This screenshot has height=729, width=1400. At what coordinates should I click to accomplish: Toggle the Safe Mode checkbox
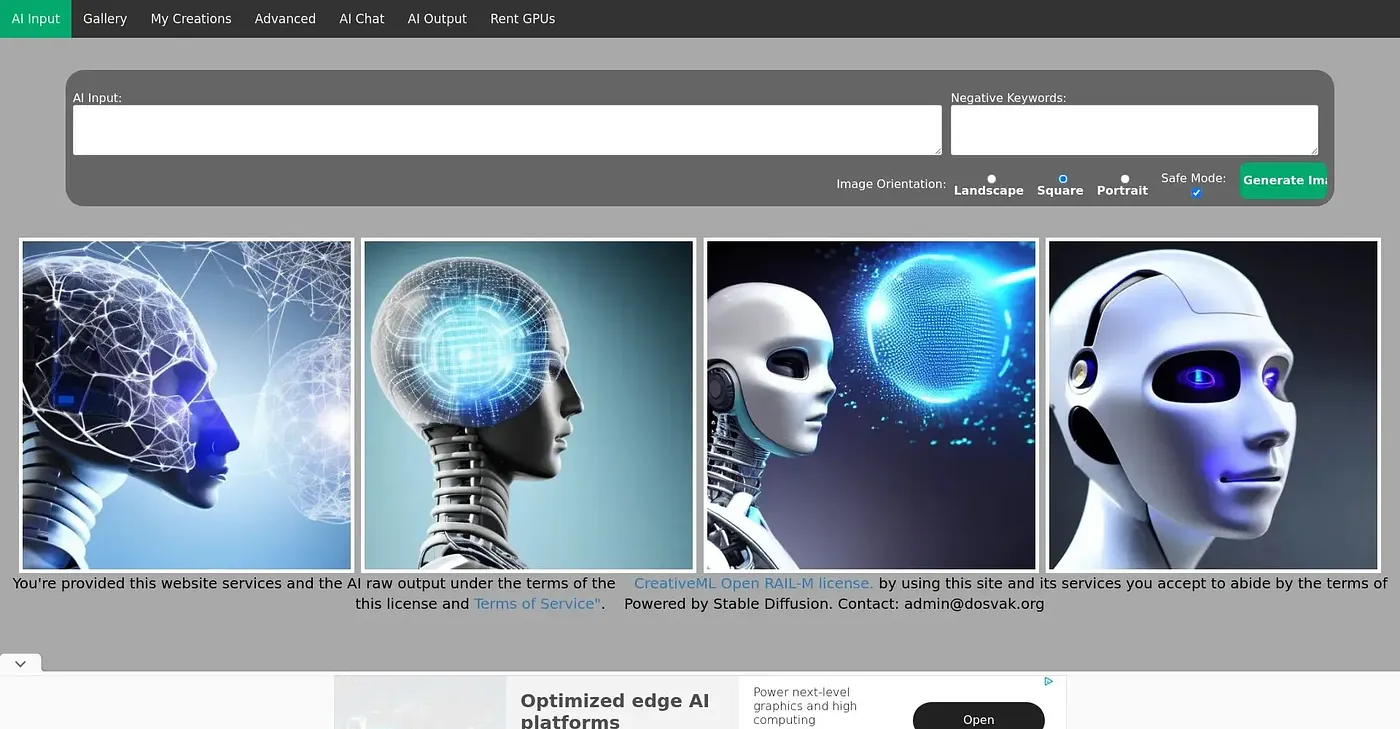(x=1196, y=192)
